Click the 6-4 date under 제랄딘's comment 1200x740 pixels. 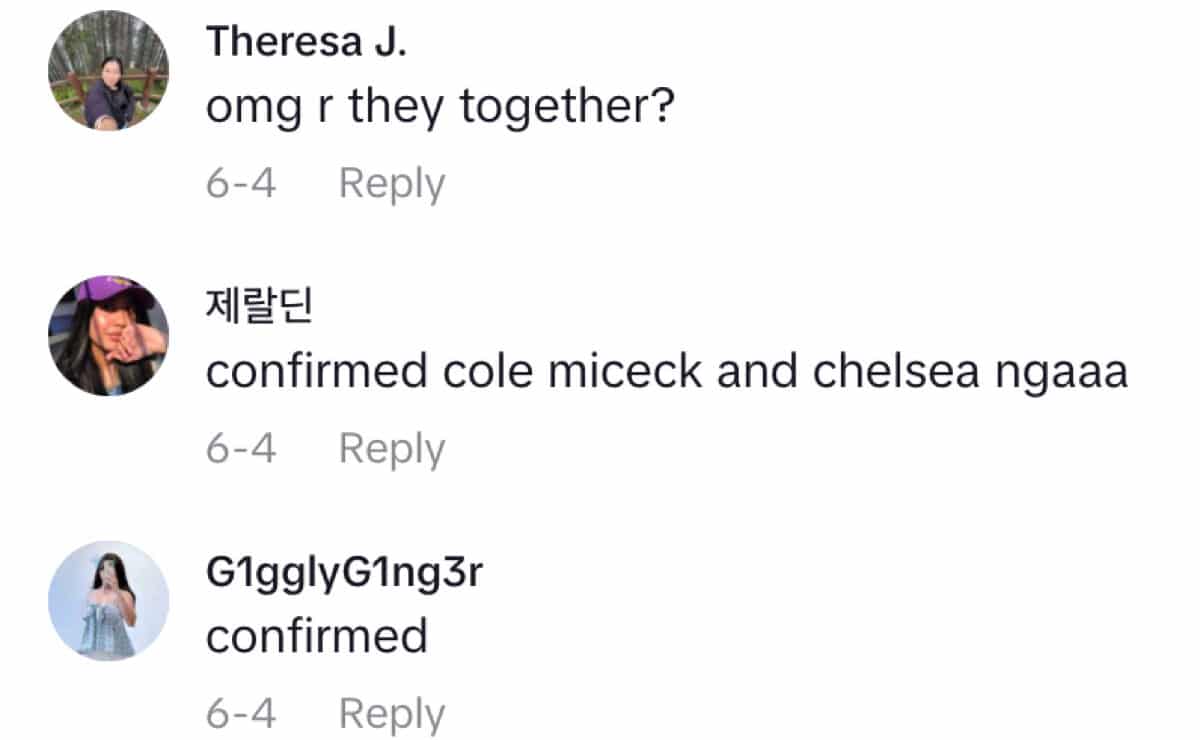coord(241,449)
